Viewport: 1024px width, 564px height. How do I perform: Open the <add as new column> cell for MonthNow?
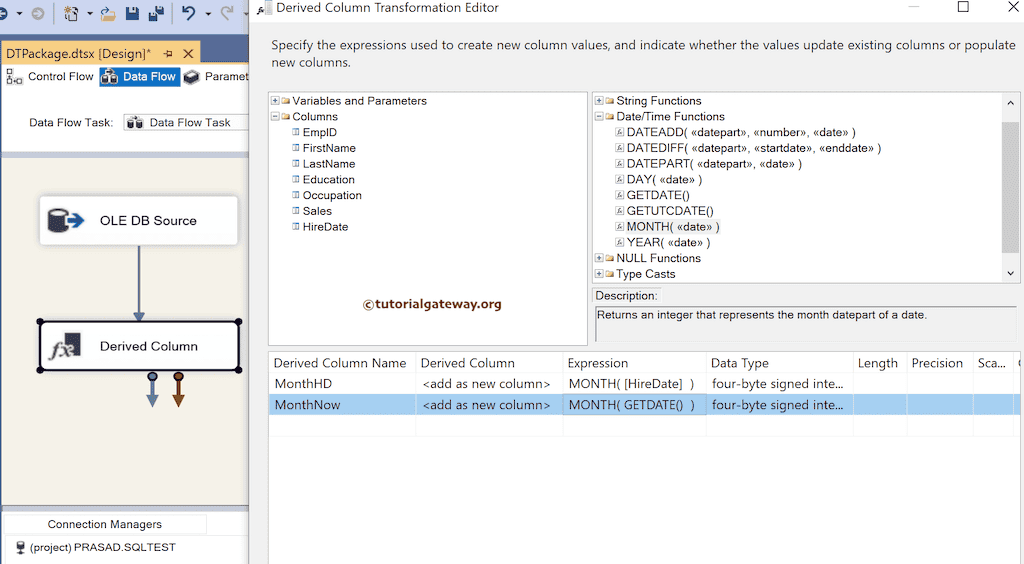pos(489,405)
